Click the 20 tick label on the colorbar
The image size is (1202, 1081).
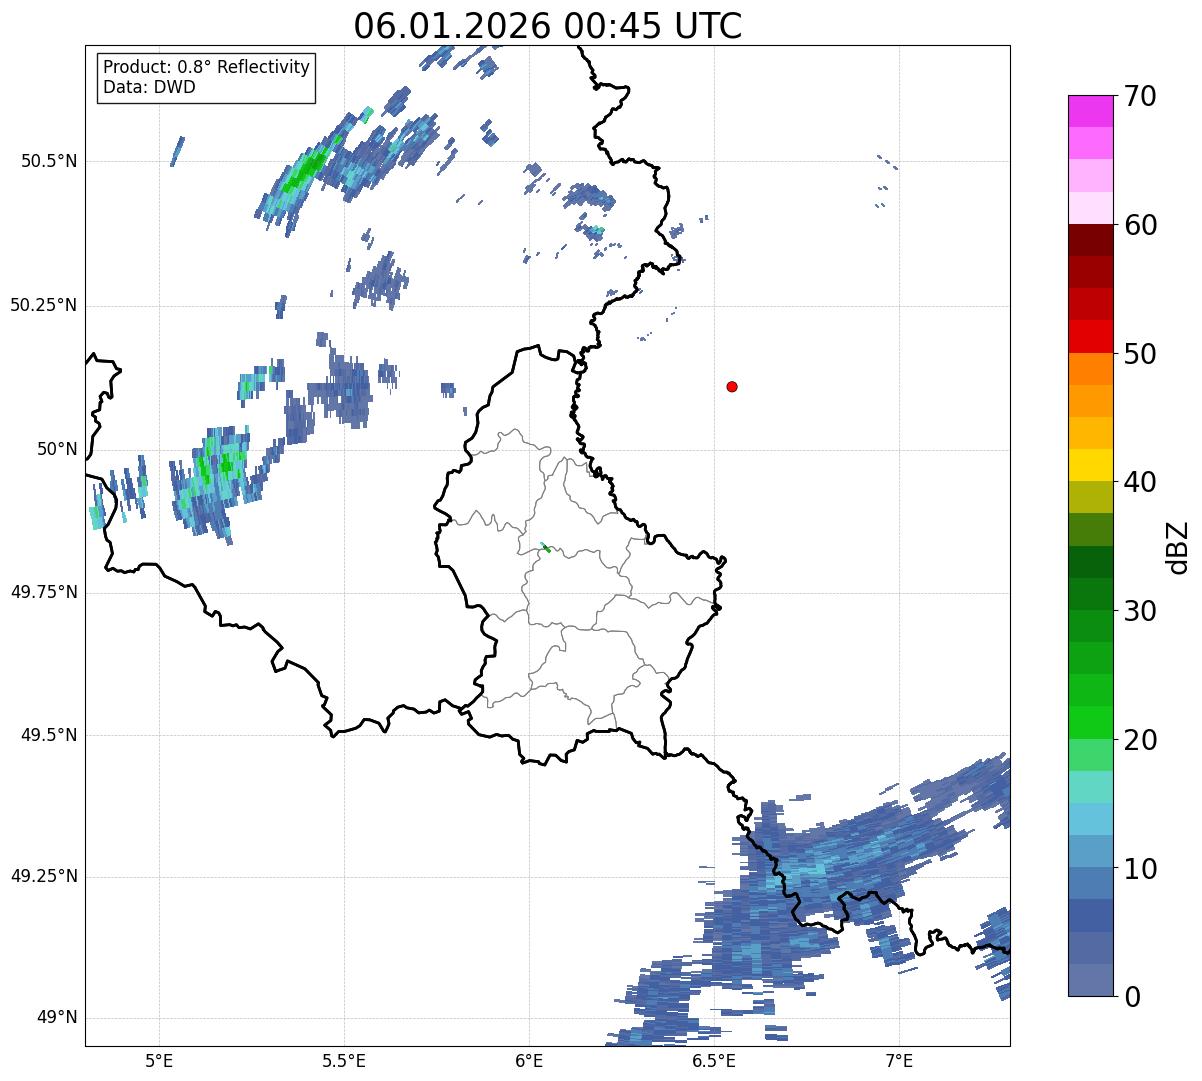coord(1140,740)
